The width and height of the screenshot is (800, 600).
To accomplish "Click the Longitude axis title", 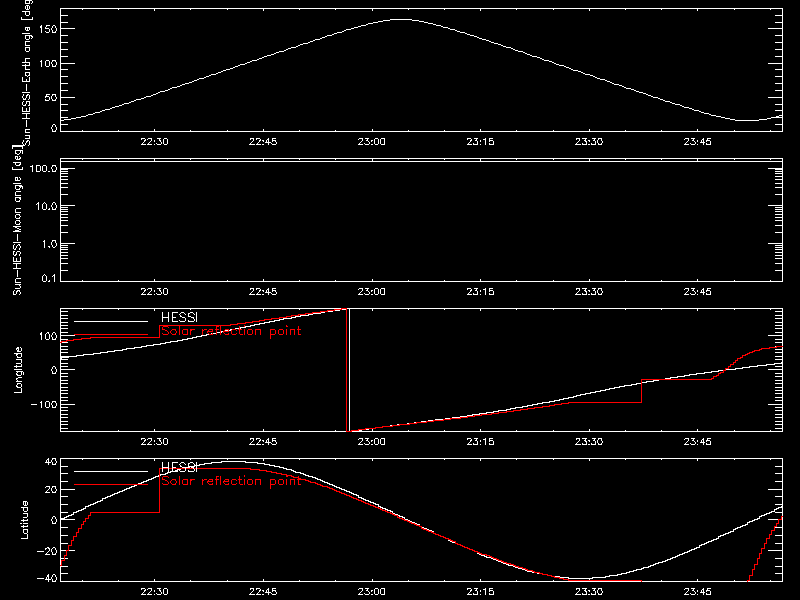I will coord(18,370).
